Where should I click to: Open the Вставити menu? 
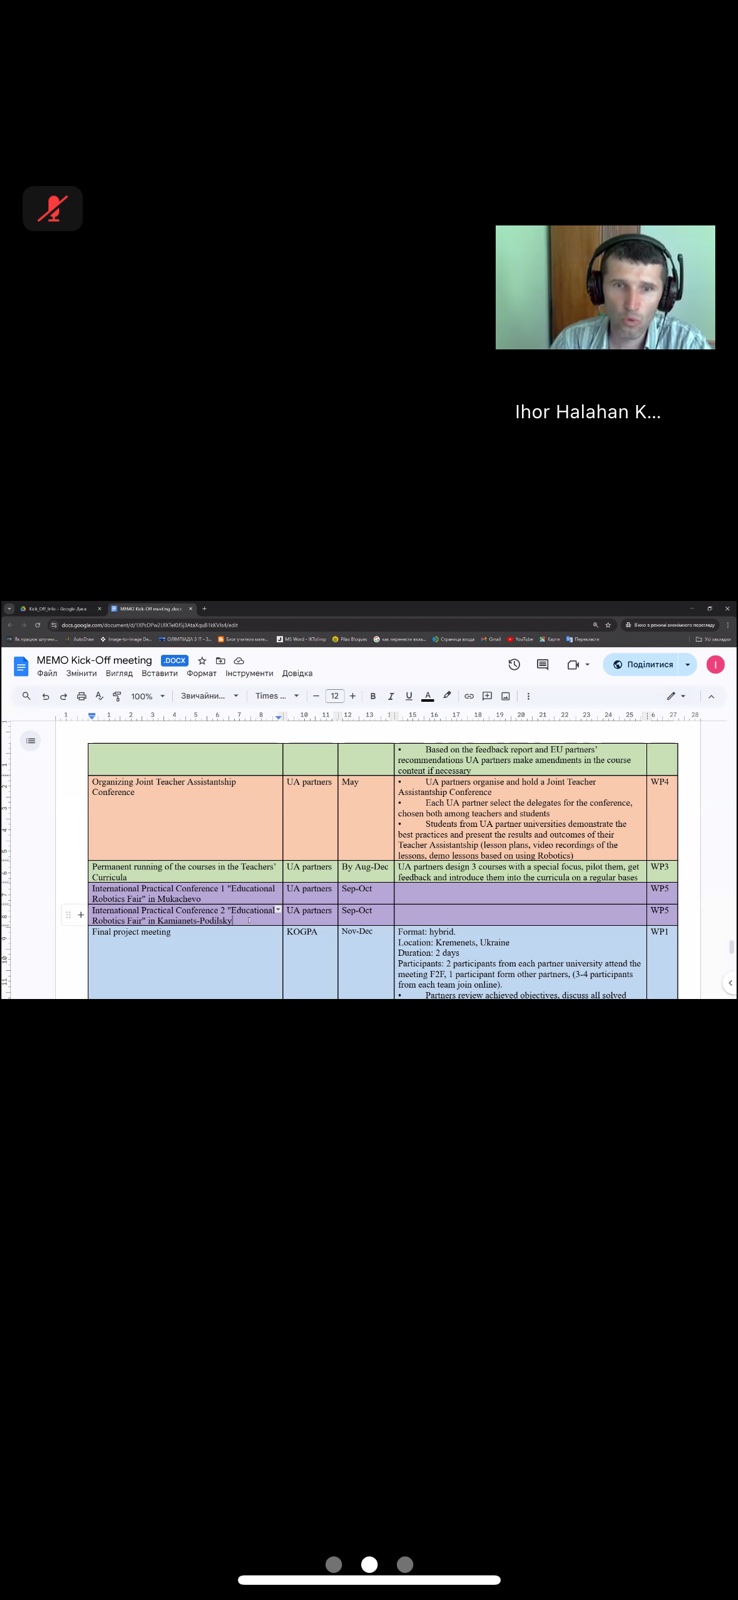(159, 674)
